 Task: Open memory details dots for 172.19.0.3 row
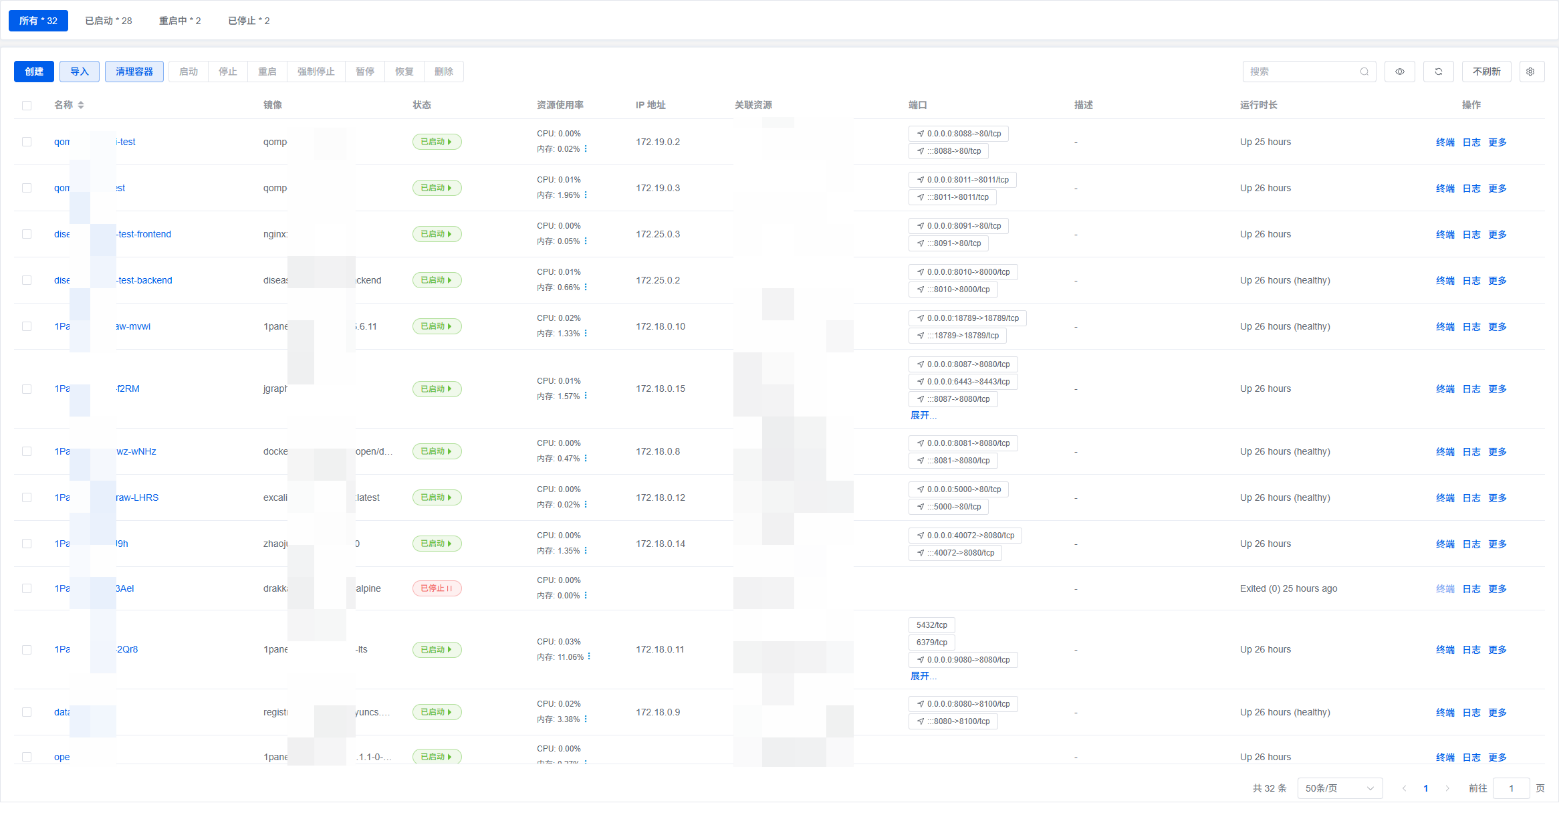(586, 195)
